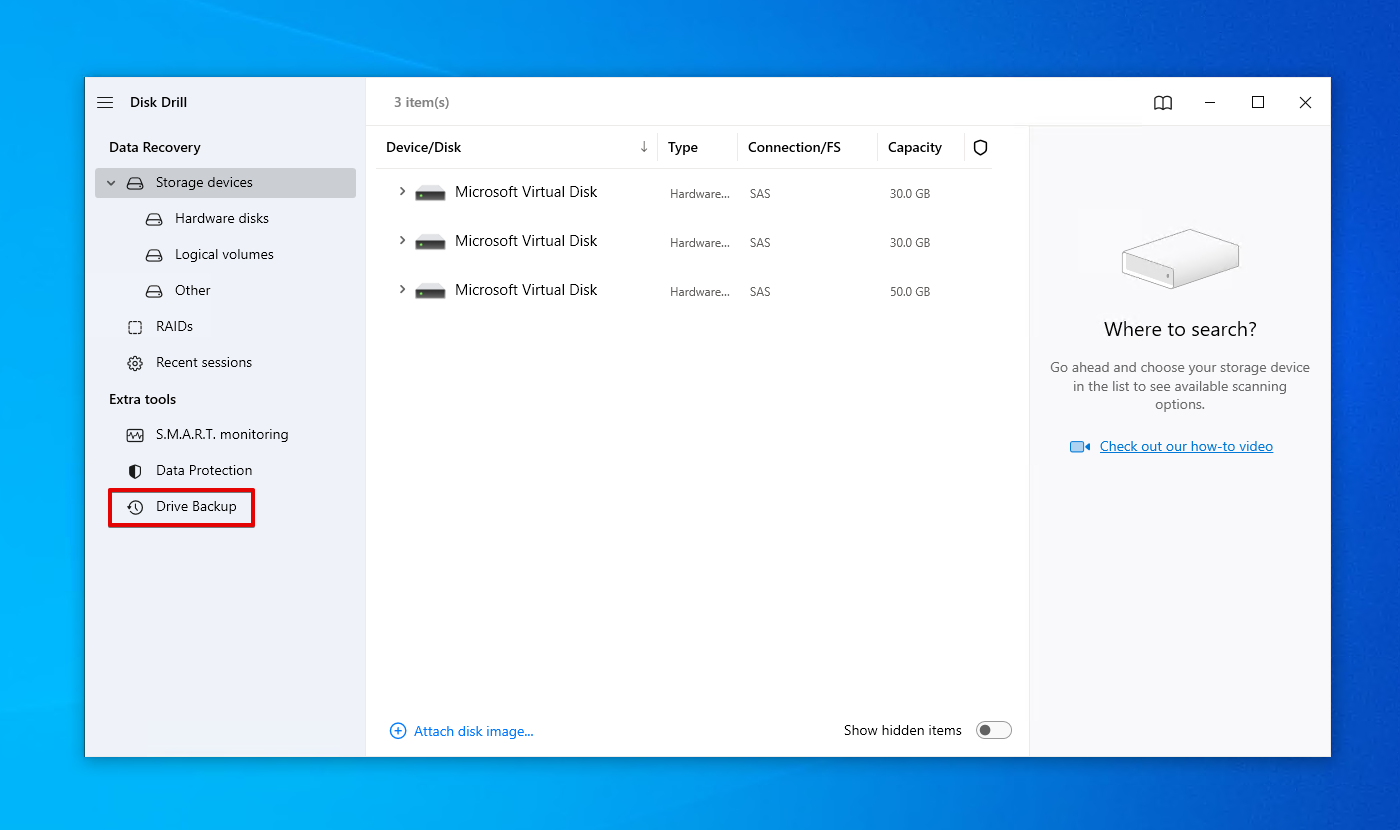Image resolution: width=1400 pixels, height=830 pixels.
Task: Click Attach disk image link
Action: pyautogui.click(x=474, y=731)
